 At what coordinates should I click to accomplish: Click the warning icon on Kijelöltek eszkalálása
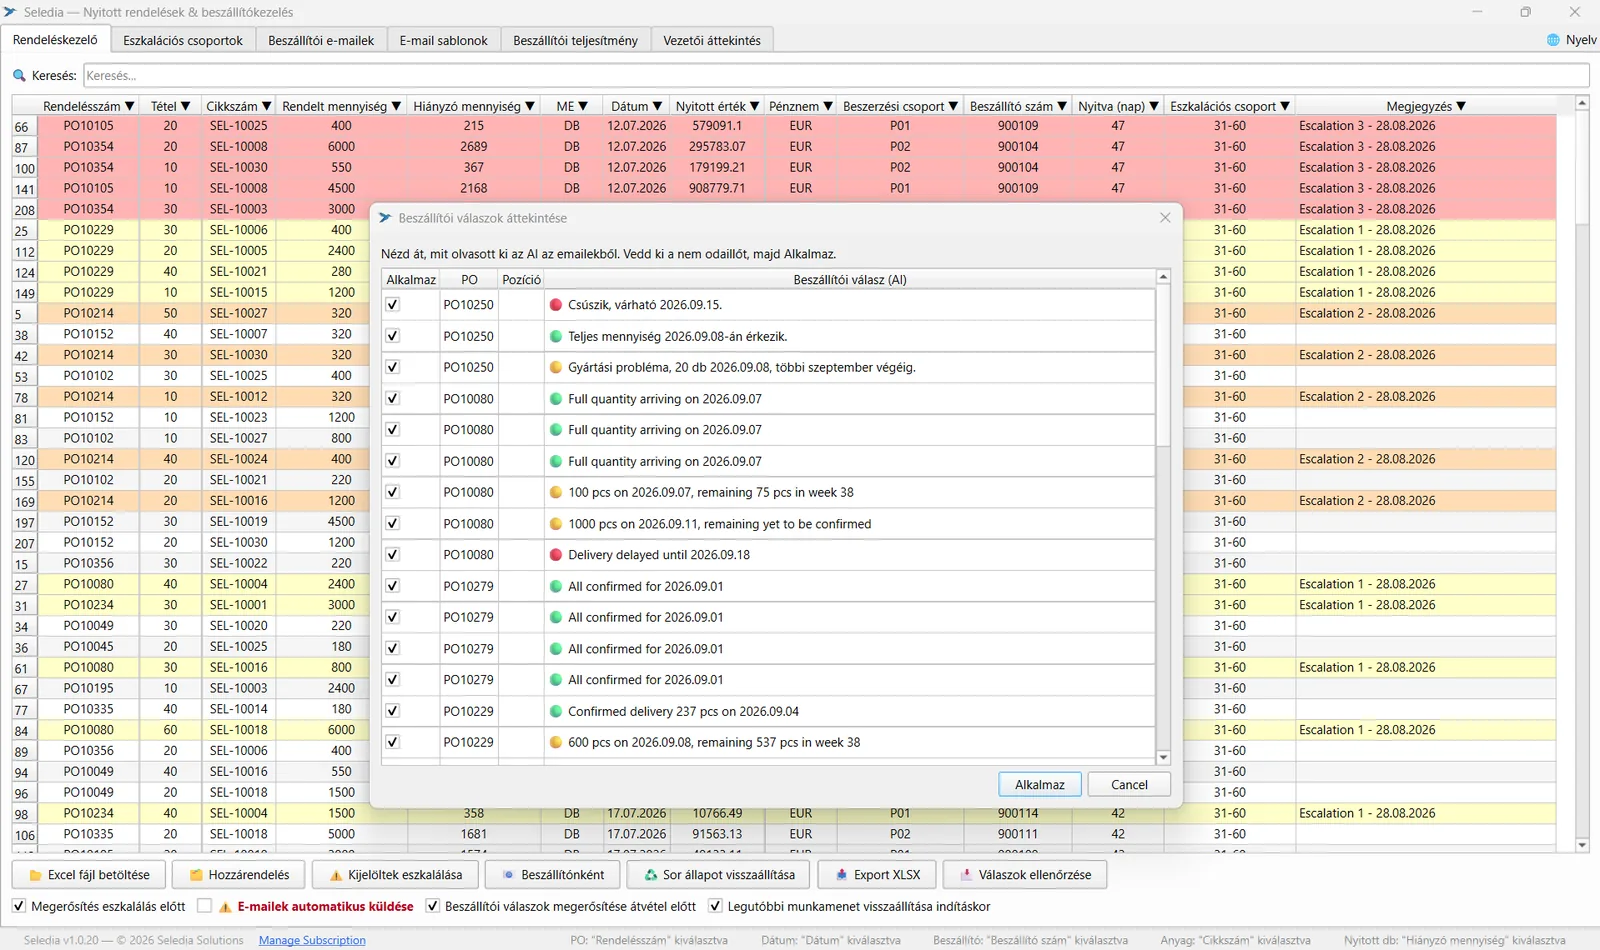click(336, 875)
